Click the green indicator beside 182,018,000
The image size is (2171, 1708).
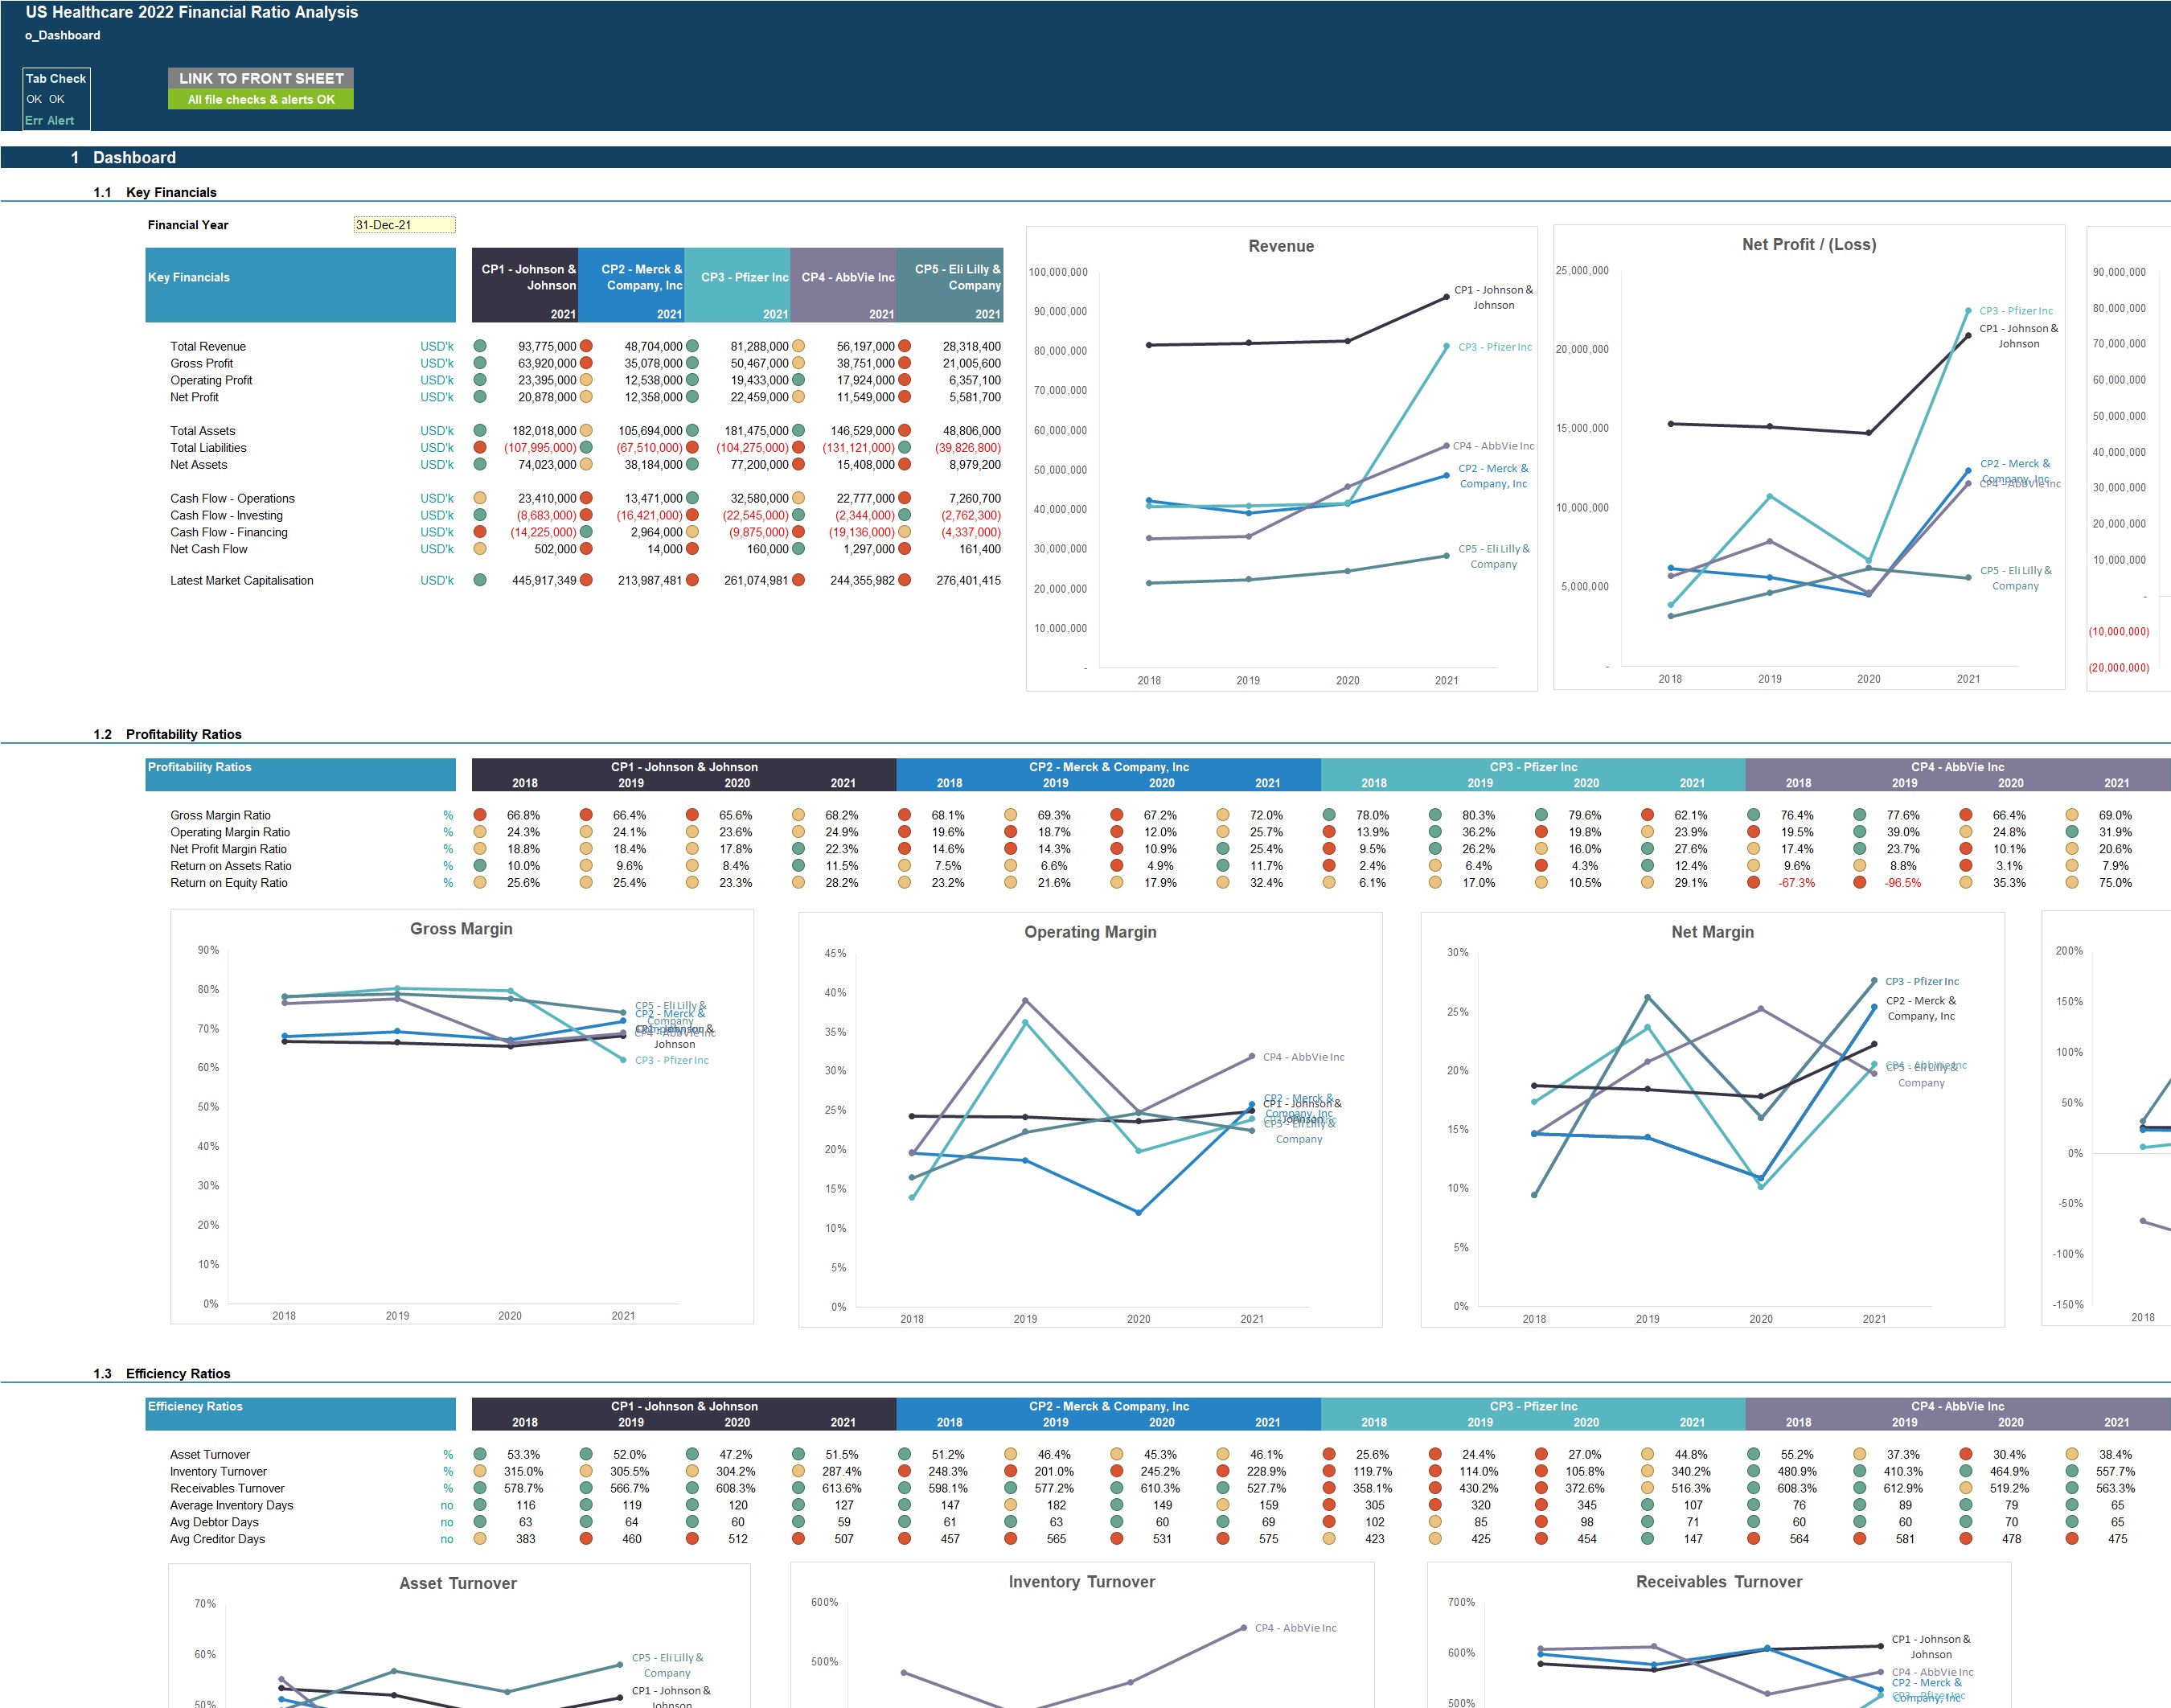click(480, 430)
